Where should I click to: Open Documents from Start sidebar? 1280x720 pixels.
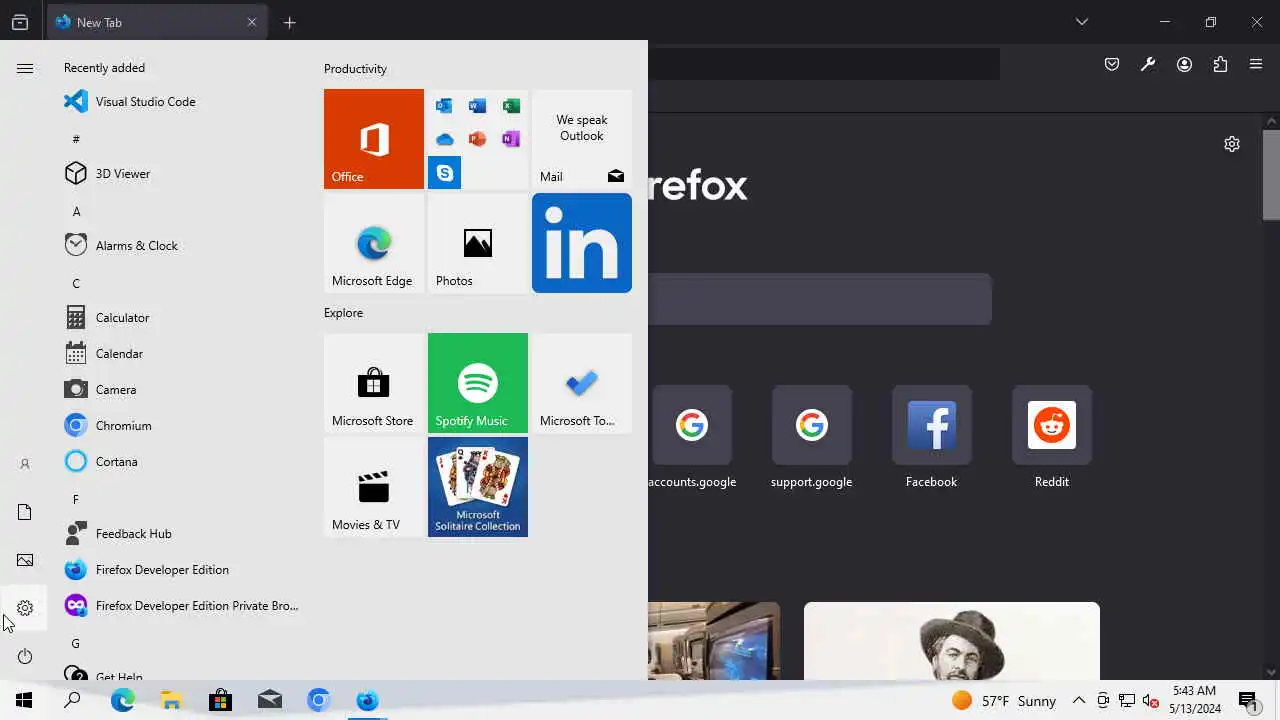pyautogui.click(x=25, y=512)
